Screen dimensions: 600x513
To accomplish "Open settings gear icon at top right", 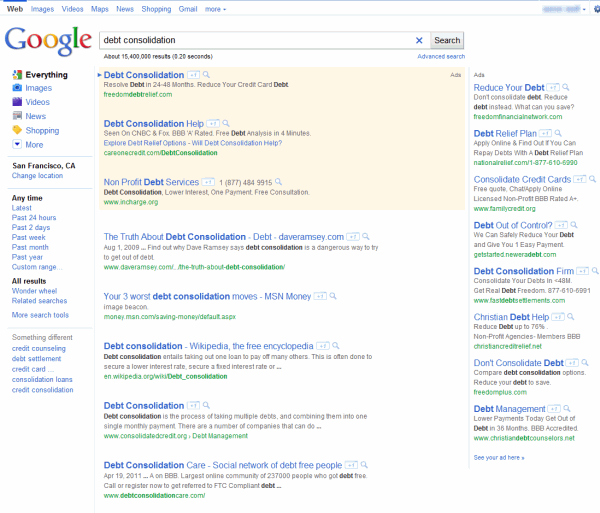I will (597, 9).
